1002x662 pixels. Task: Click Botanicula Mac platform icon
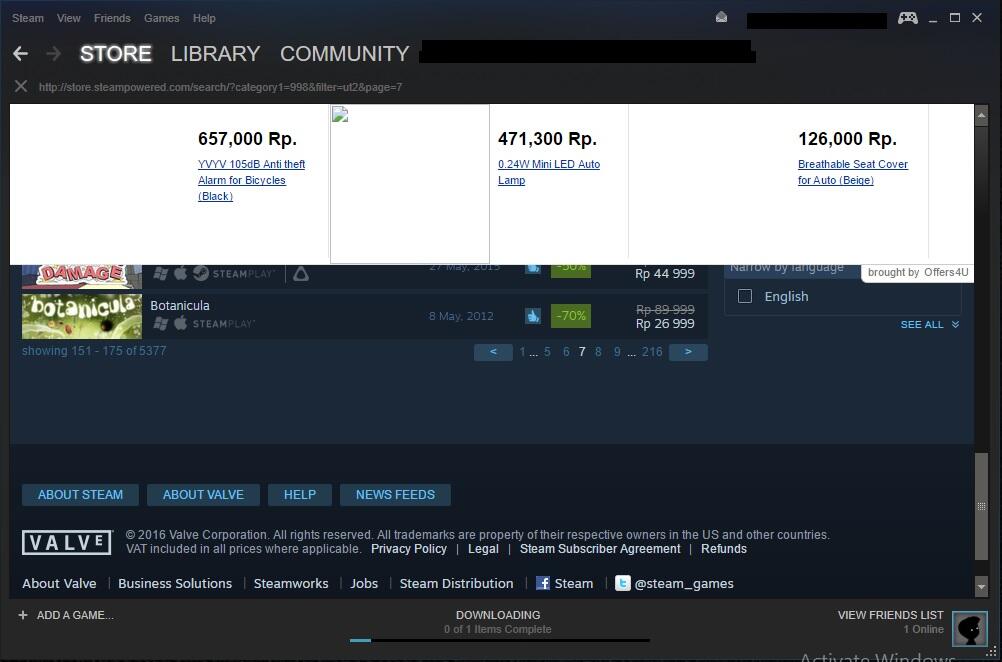click(181, 323)
